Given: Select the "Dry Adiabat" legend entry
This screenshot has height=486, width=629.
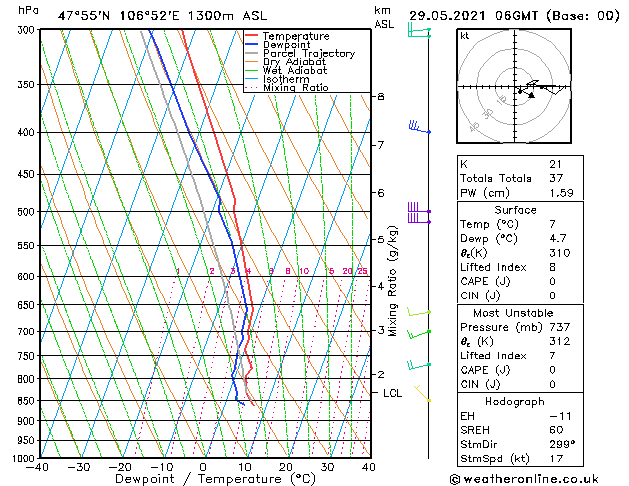Looking at the screenshot, I should (x=294, y=62).
